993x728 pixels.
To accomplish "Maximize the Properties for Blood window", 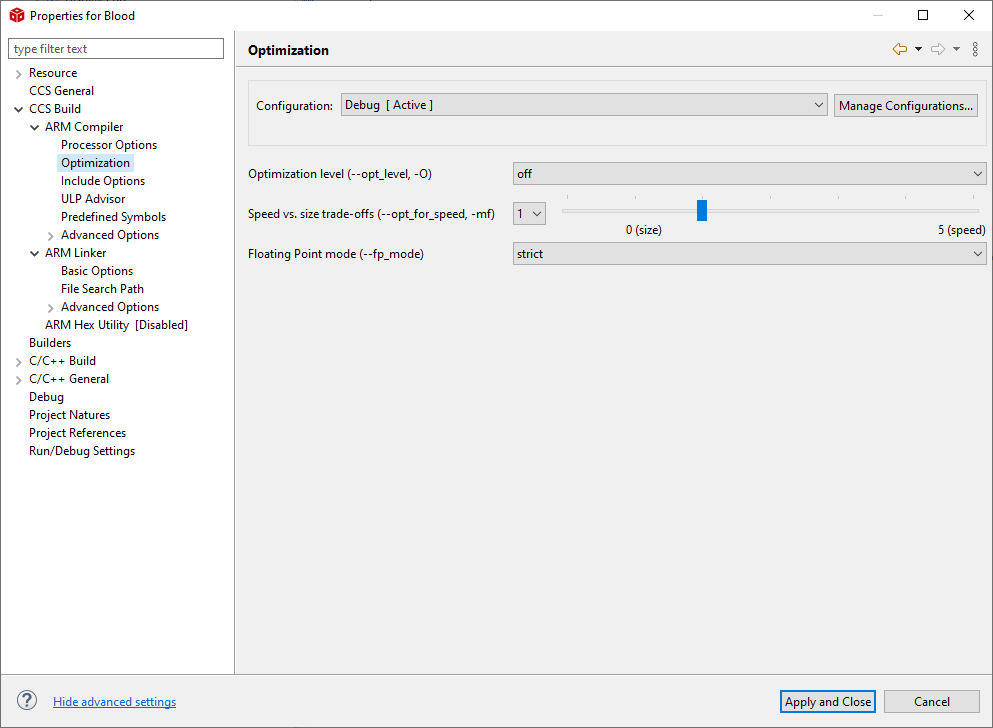I will pos(923,15).
